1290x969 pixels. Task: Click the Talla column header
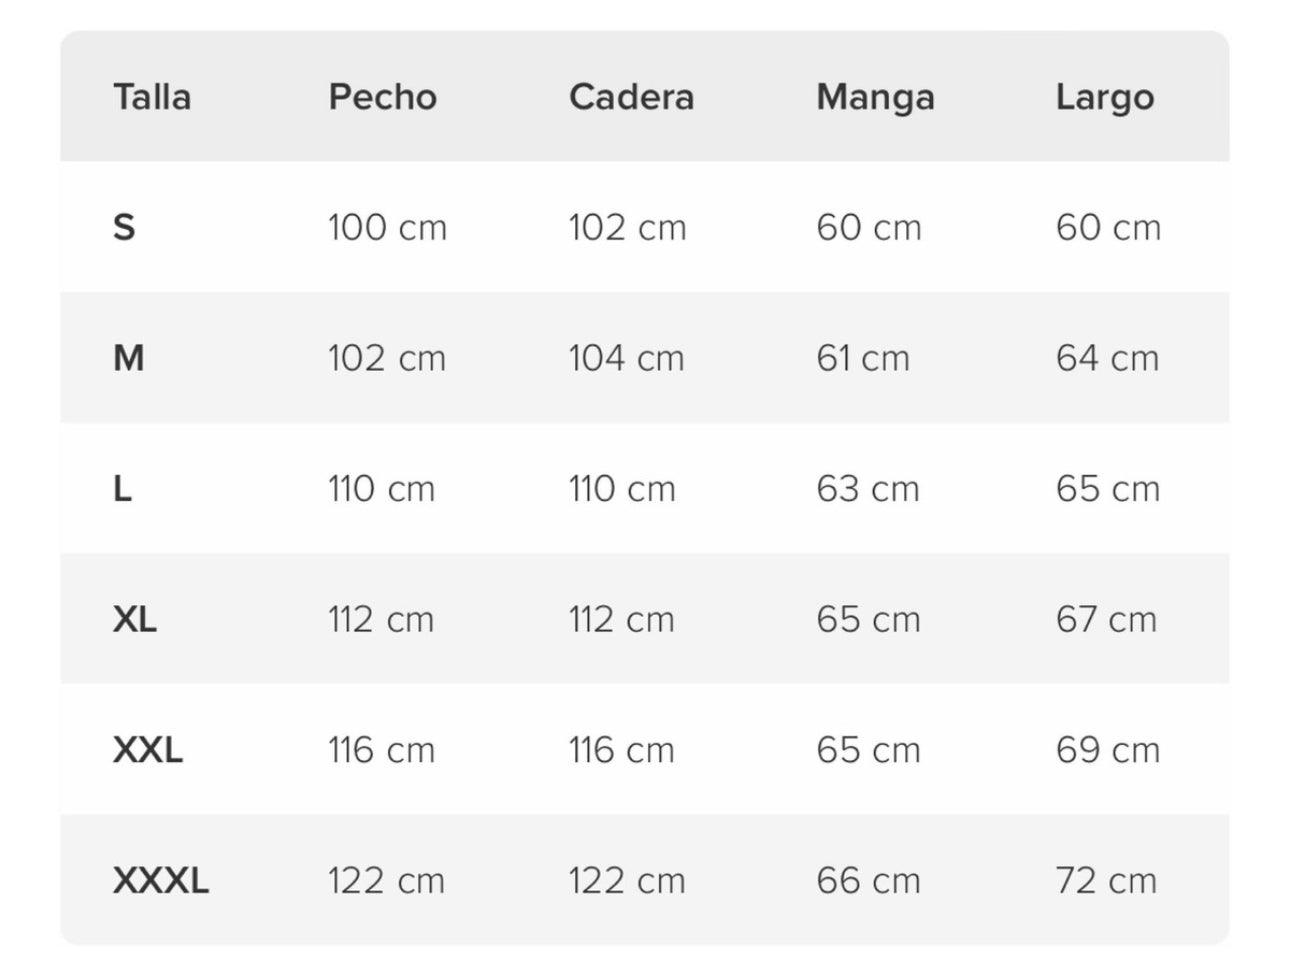(152, 97)
